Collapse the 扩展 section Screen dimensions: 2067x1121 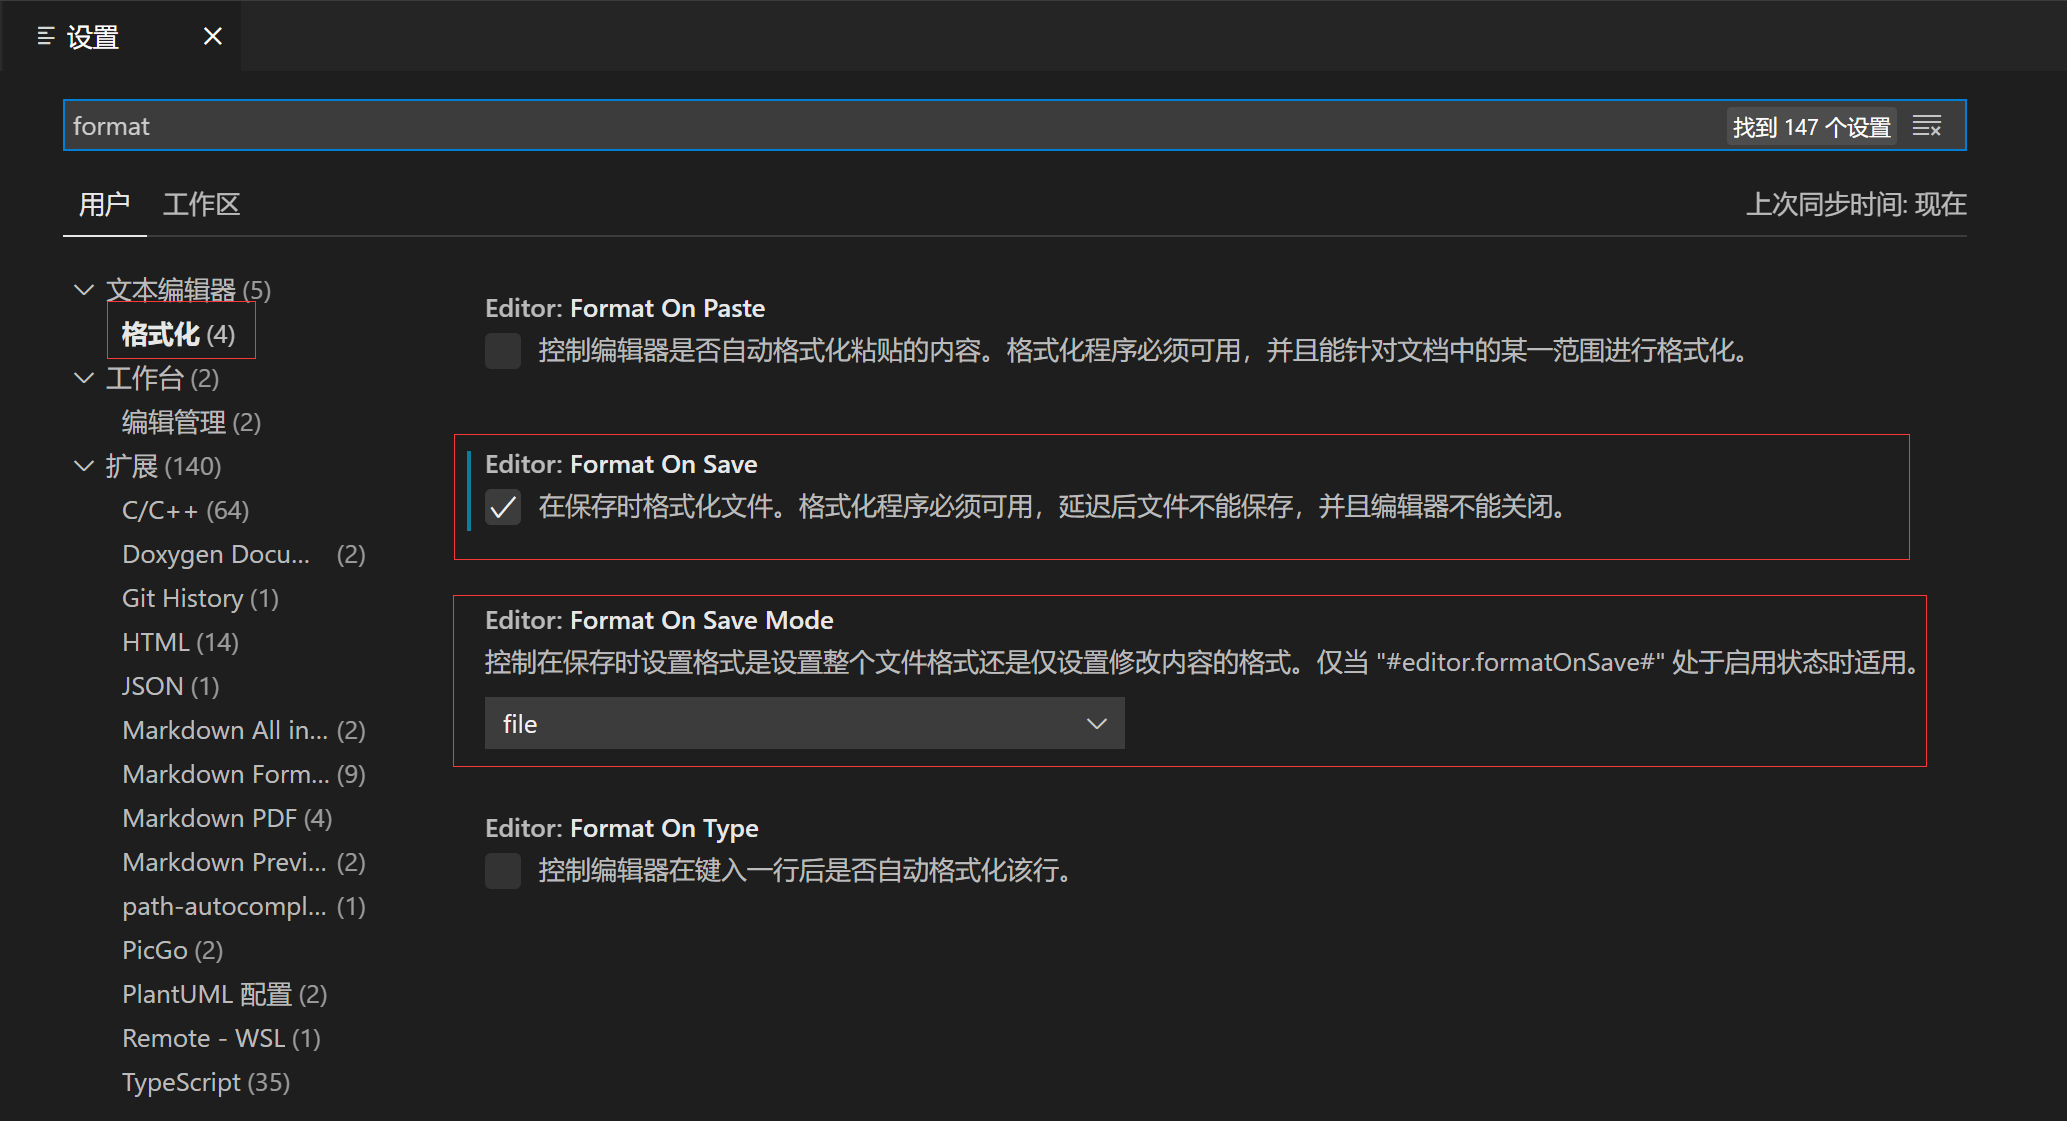(83, 465)
